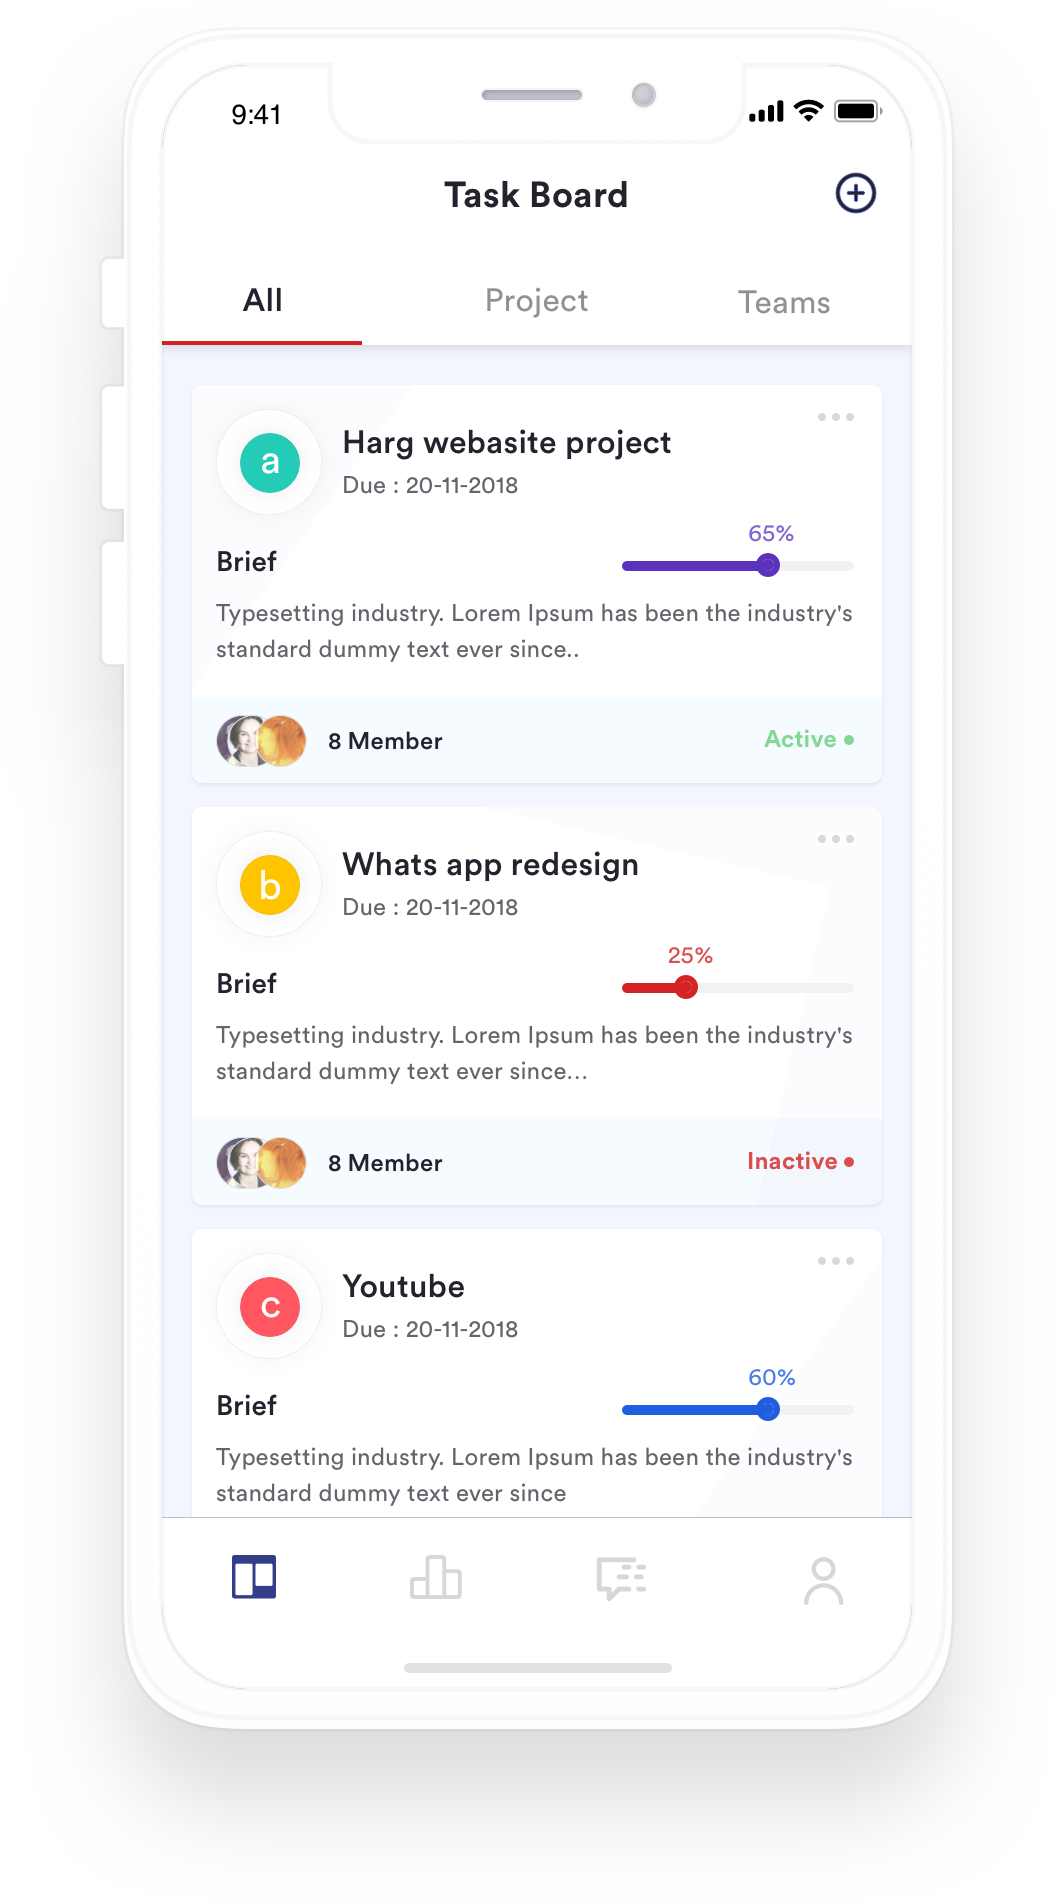Click the green 'a' project avatar

[x=269, y=462]
